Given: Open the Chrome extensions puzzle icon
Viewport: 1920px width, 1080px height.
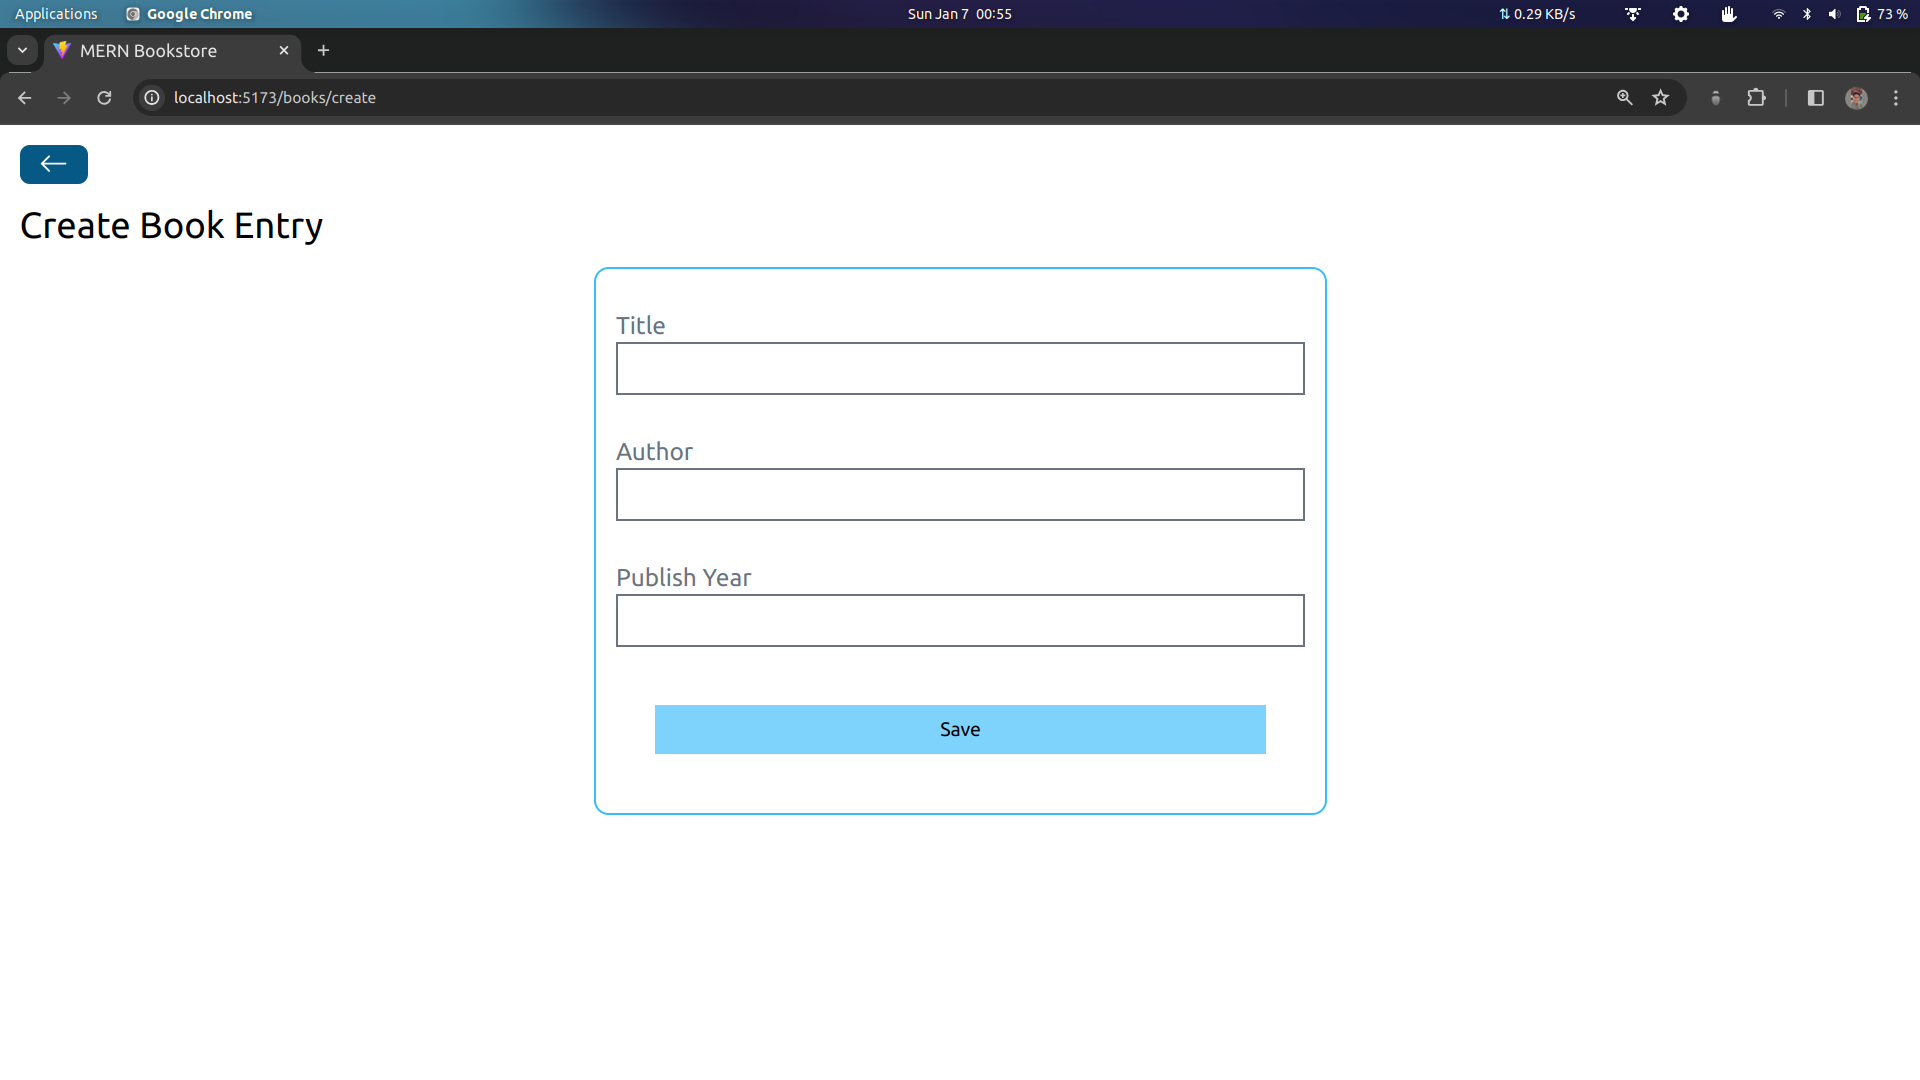Looking at the screenshot, I should tap(1757, 97).
